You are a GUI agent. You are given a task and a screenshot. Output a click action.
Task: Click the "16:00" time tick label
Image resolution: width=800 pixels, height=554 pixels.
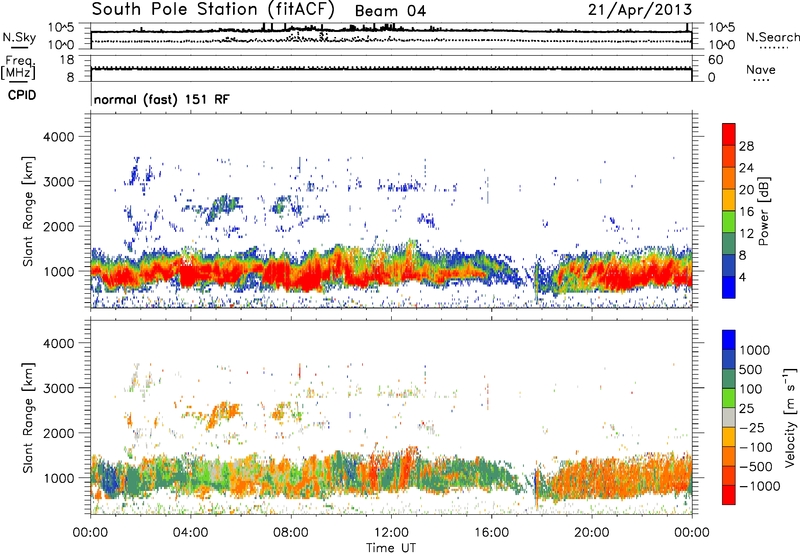coord(491,533)
